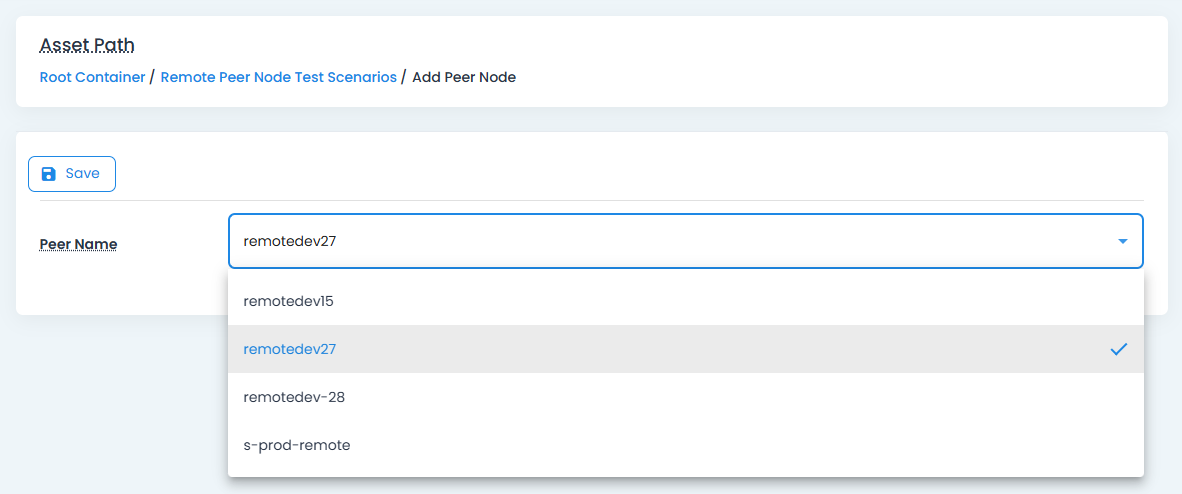
Task: Click the floppy disk save icon
Action: point(48,174)
